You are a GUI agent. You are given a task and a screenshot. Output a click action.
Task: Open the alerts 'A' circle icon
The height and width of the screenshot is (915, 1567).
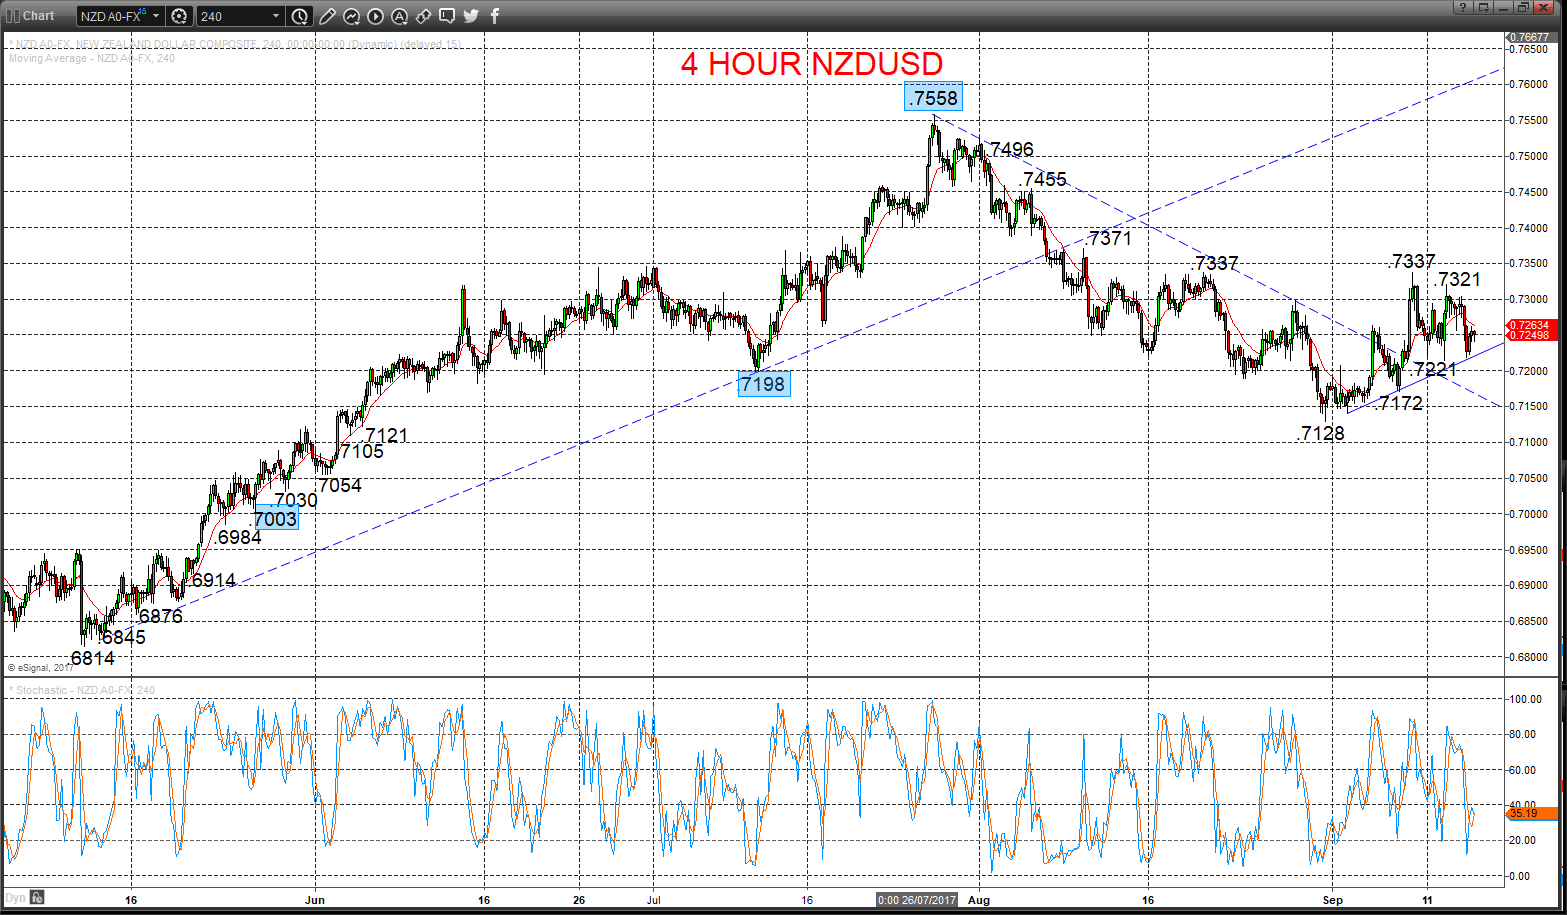click(x=399, y=16)
